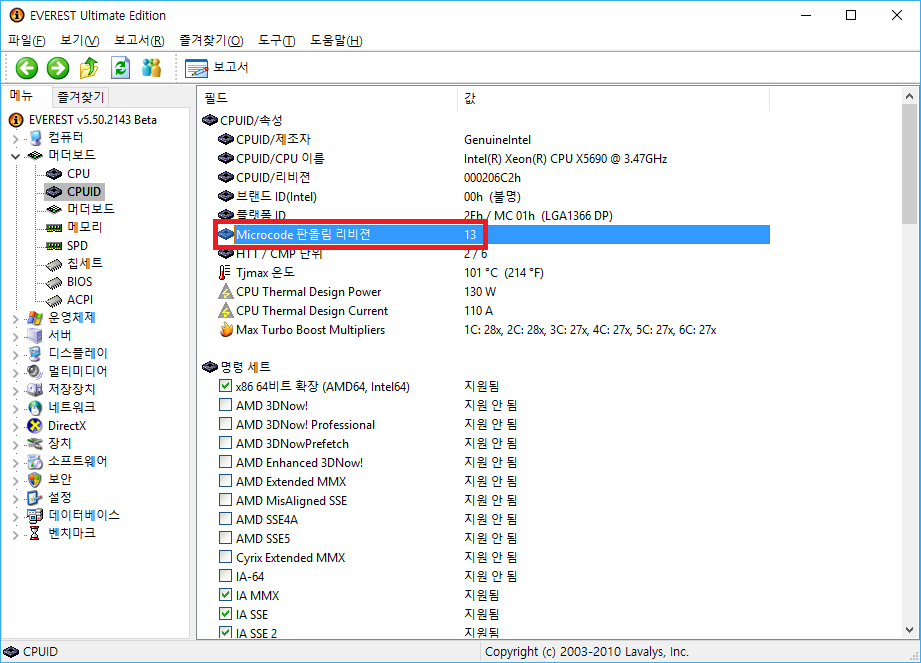Viewport: 921px width, 663px height.
Task: Open the 보기(V) menu
Action: pos(80,41)
